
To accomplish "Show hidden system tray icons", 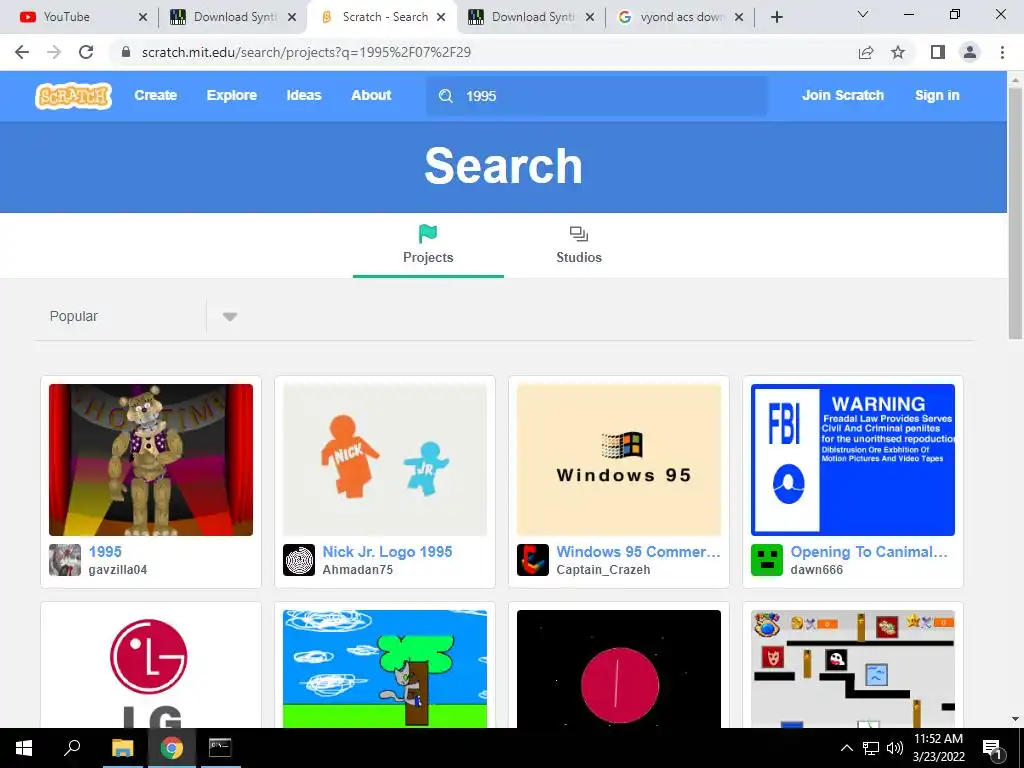I will (846, 748).
